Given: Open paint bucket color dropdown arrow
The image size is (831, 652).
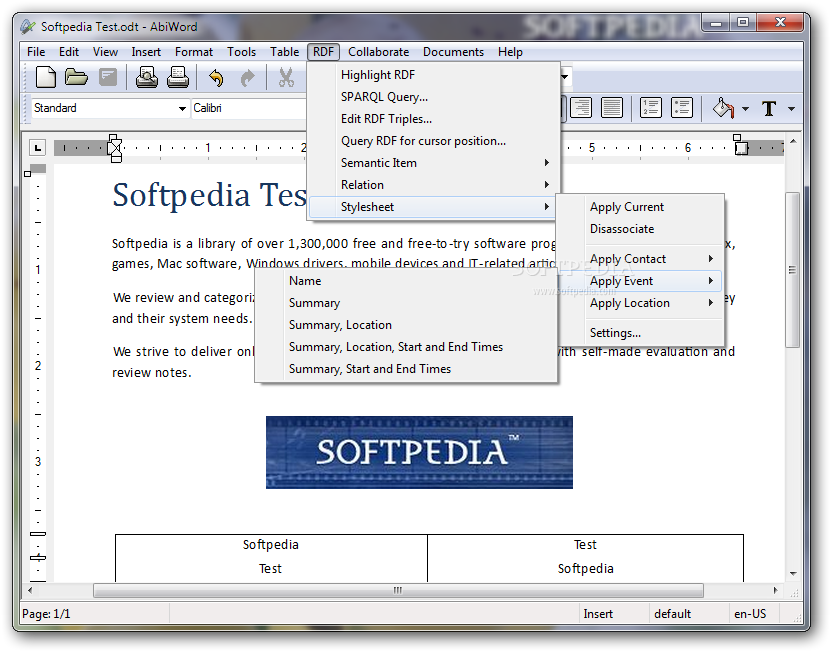Looking at the screenshot, I should point(745,109).
